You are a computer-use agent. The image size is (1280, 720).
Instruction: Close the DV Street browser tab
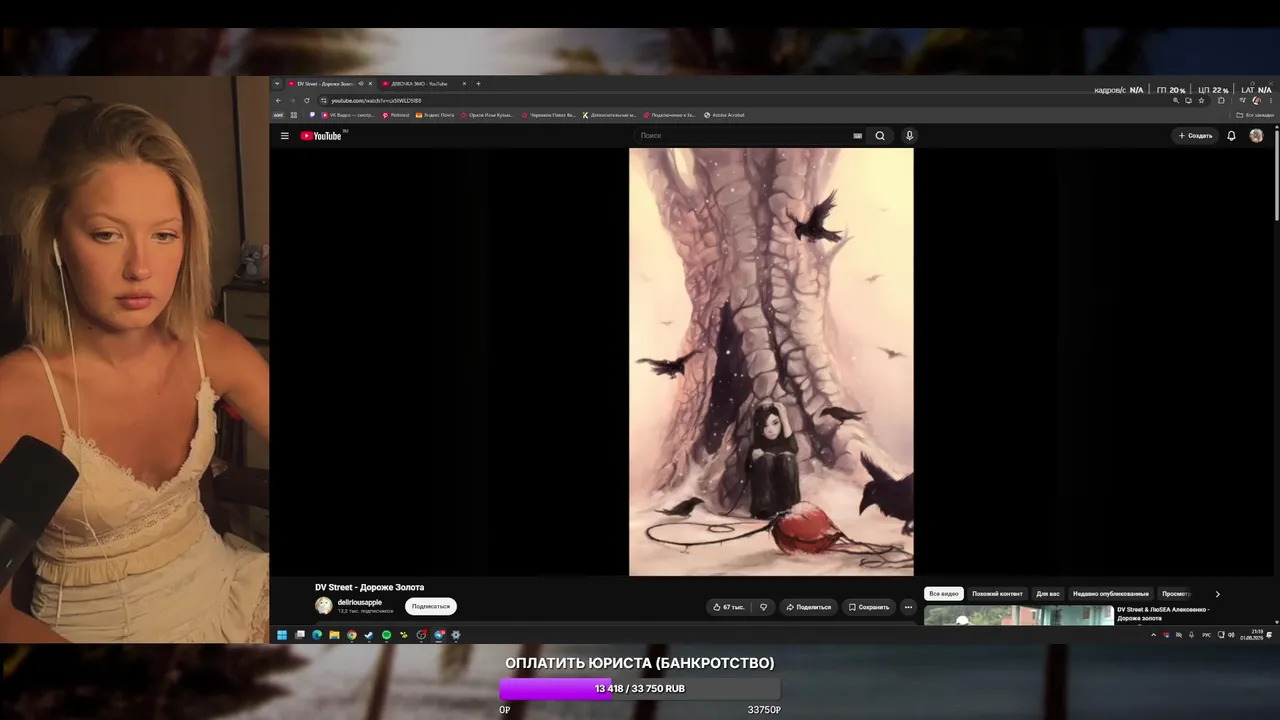[370, 84]
